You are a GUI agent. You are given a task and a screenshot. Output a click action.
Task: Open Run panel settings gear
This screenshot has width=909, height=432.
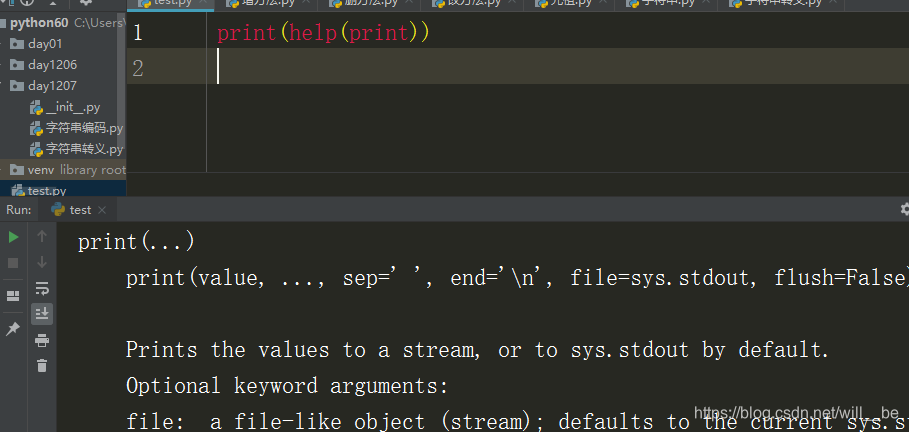tap(904, 209)
